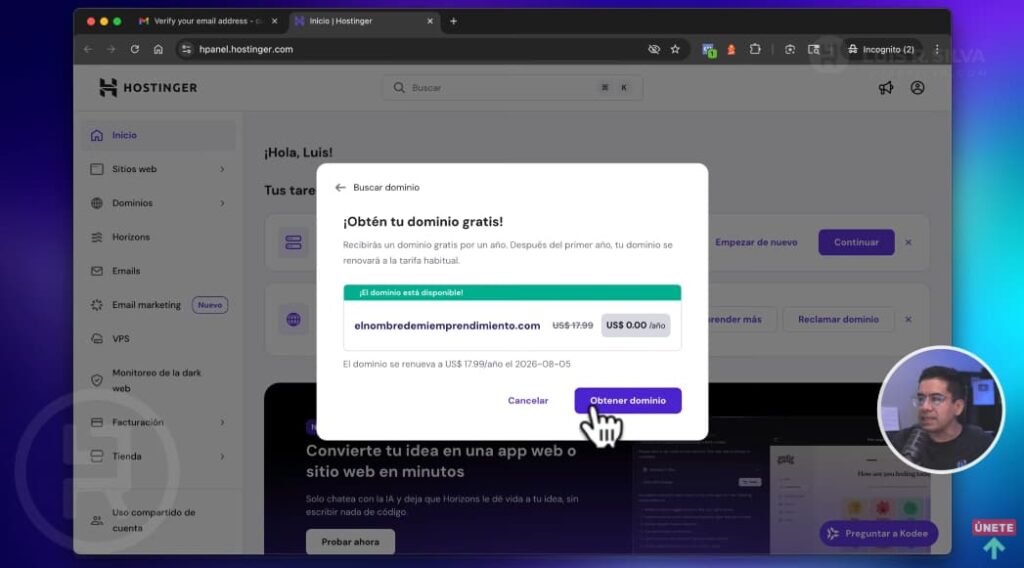The image size is (1024, 568).
Task: Click the Facturación card icon
Action: (x=97, y=422)
